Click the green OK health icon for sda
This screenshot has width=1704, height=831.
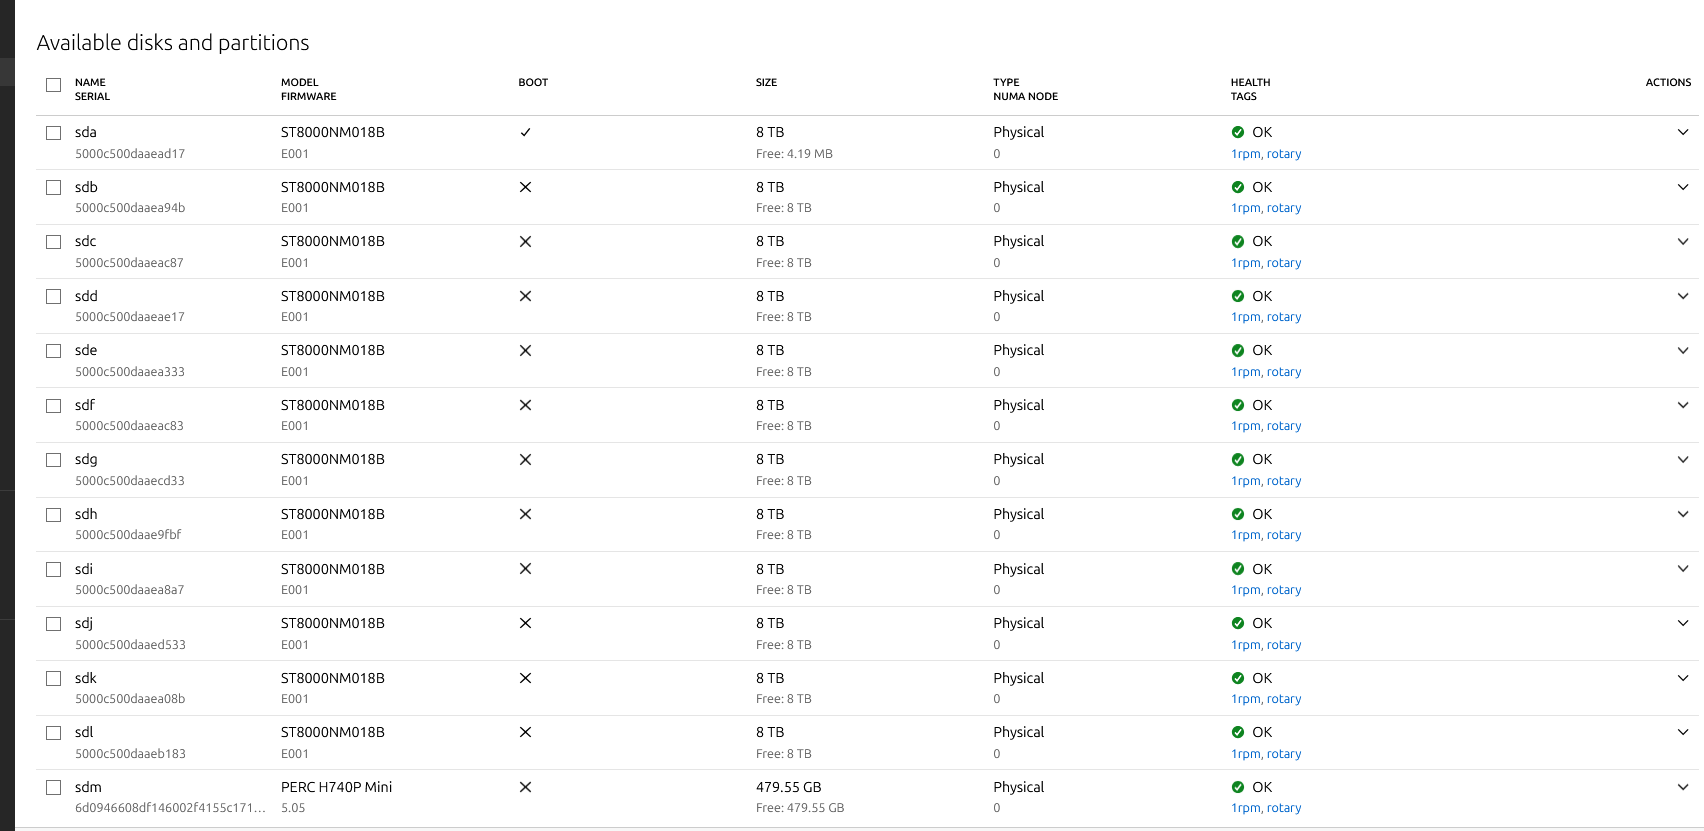click(1238, 132)
